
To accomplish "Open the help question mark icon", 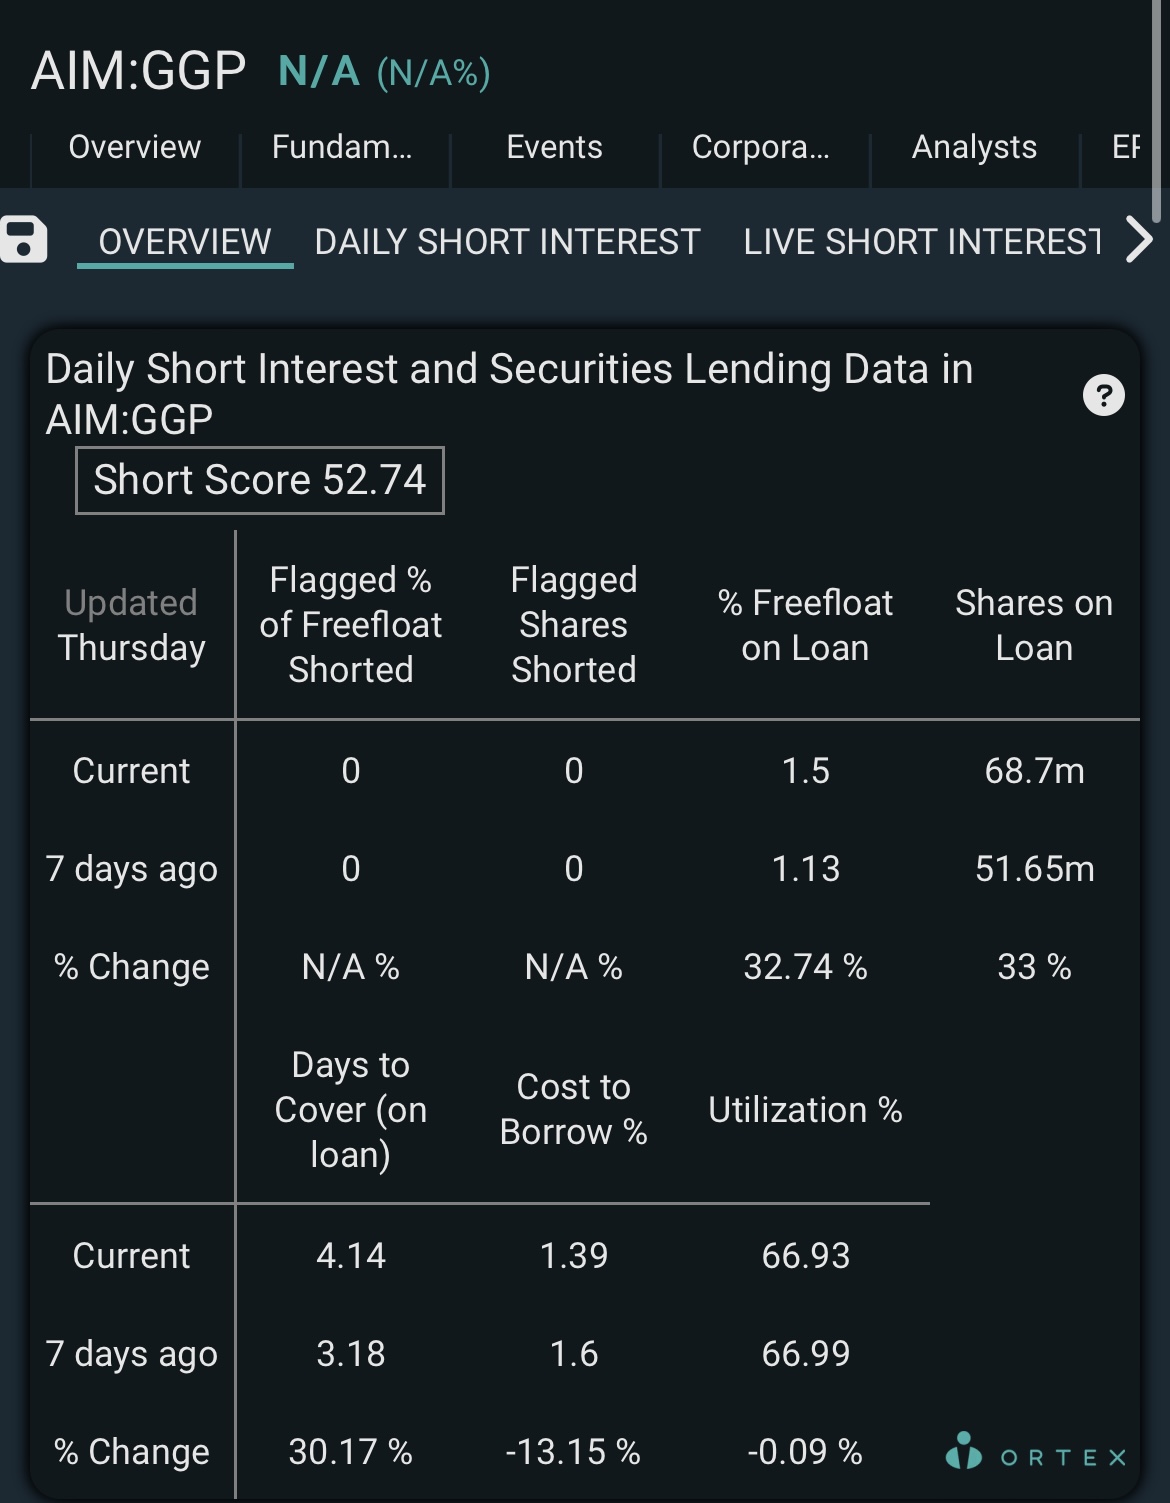I will coord(1104,395).
